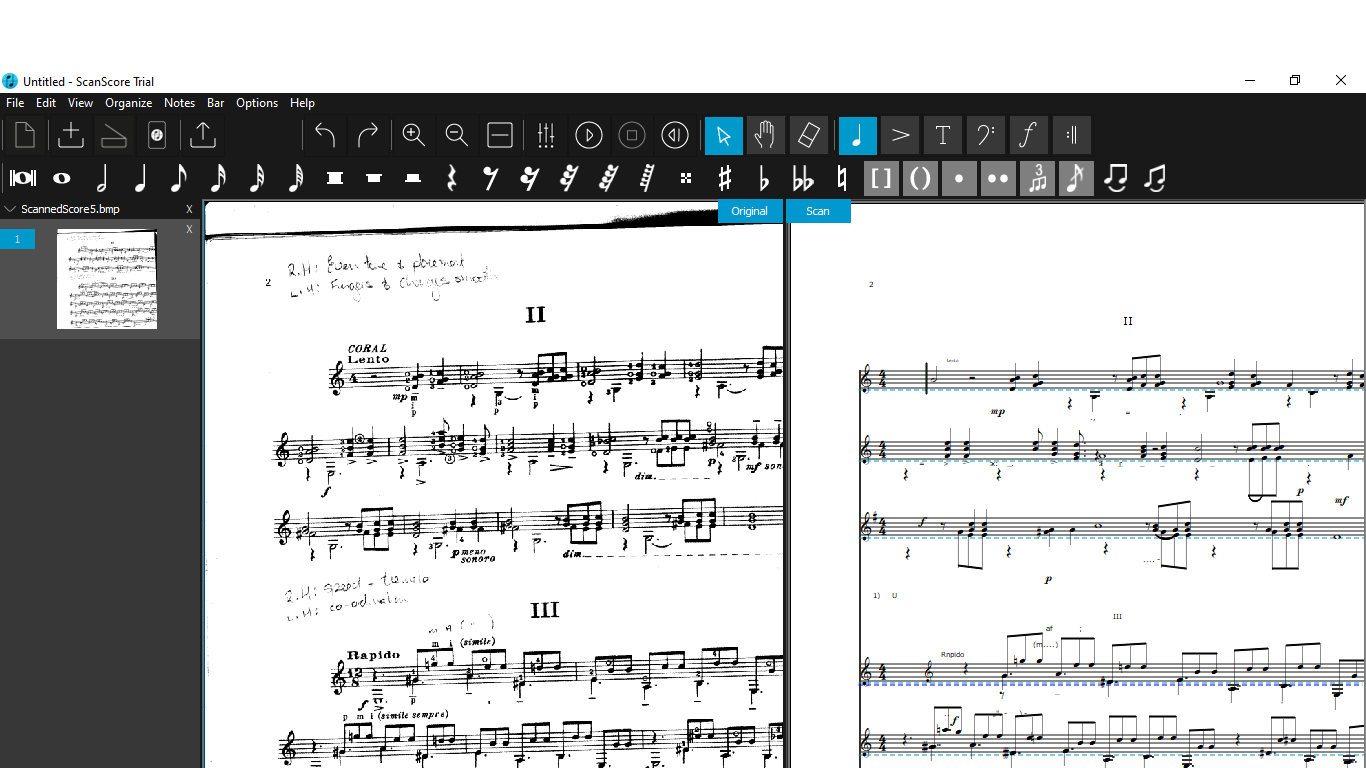Select the half note
The height and width of the screenshot is (768, 1366).
[x=101, y=178]
